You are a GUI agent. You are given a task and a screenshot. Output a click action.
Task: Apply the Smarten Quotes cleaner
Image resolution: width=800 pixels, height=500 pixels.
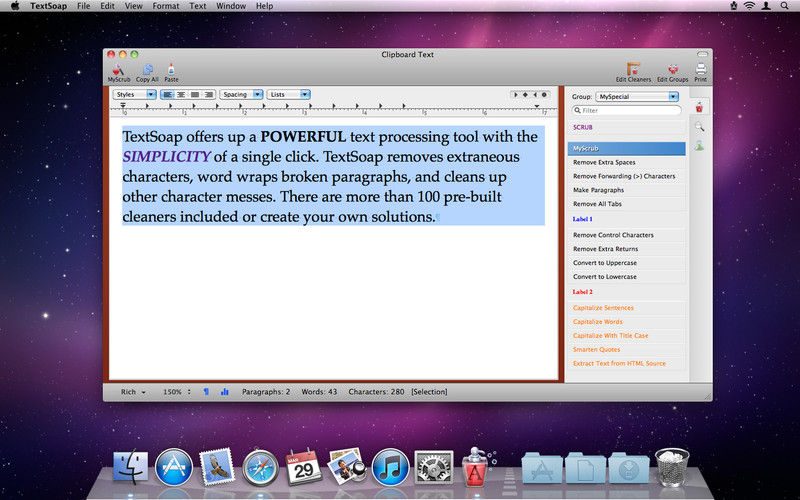(627, 349)
